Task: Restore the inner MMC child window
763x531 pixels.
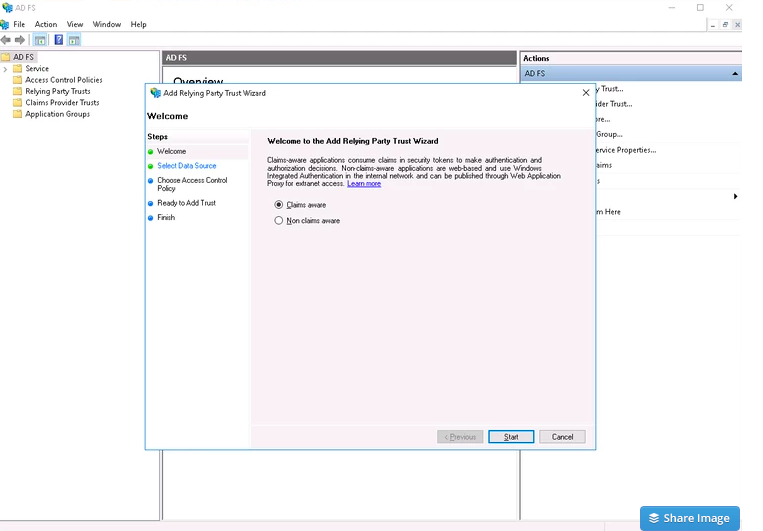Action: click(725, 24)
